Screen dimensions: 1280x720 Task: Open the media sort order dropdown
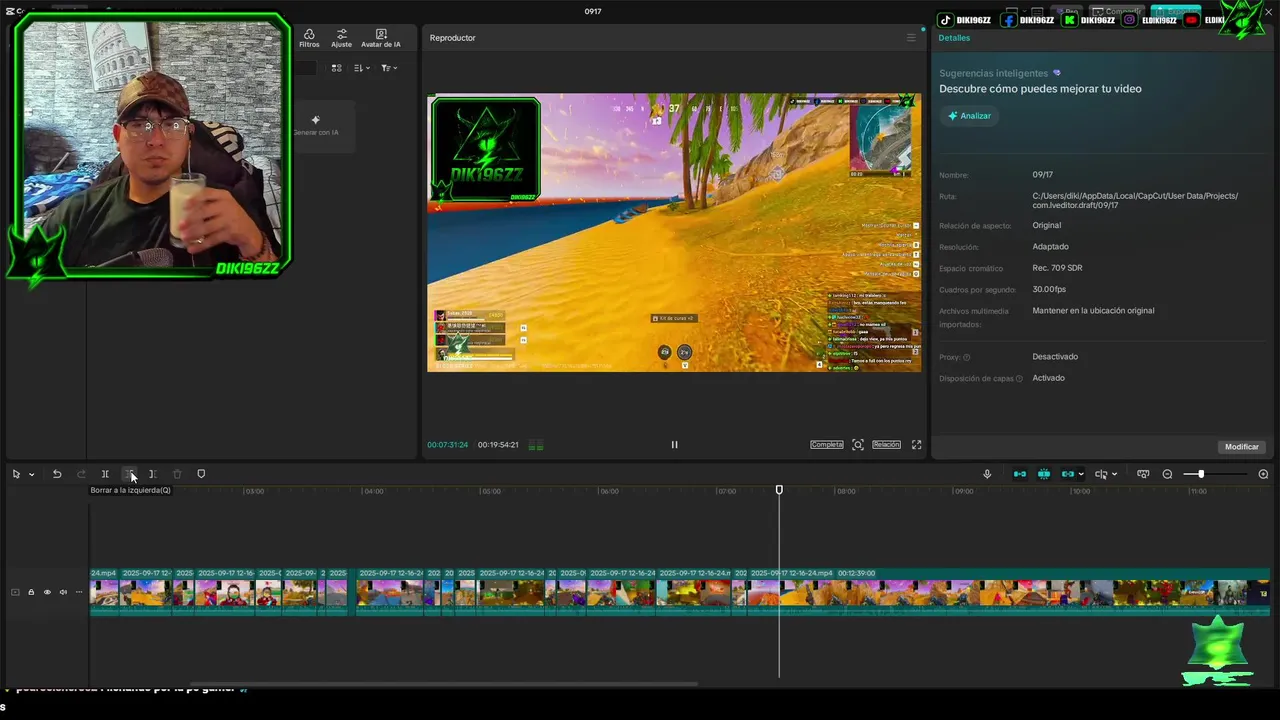pyautogui.click(x=362, y=68)
